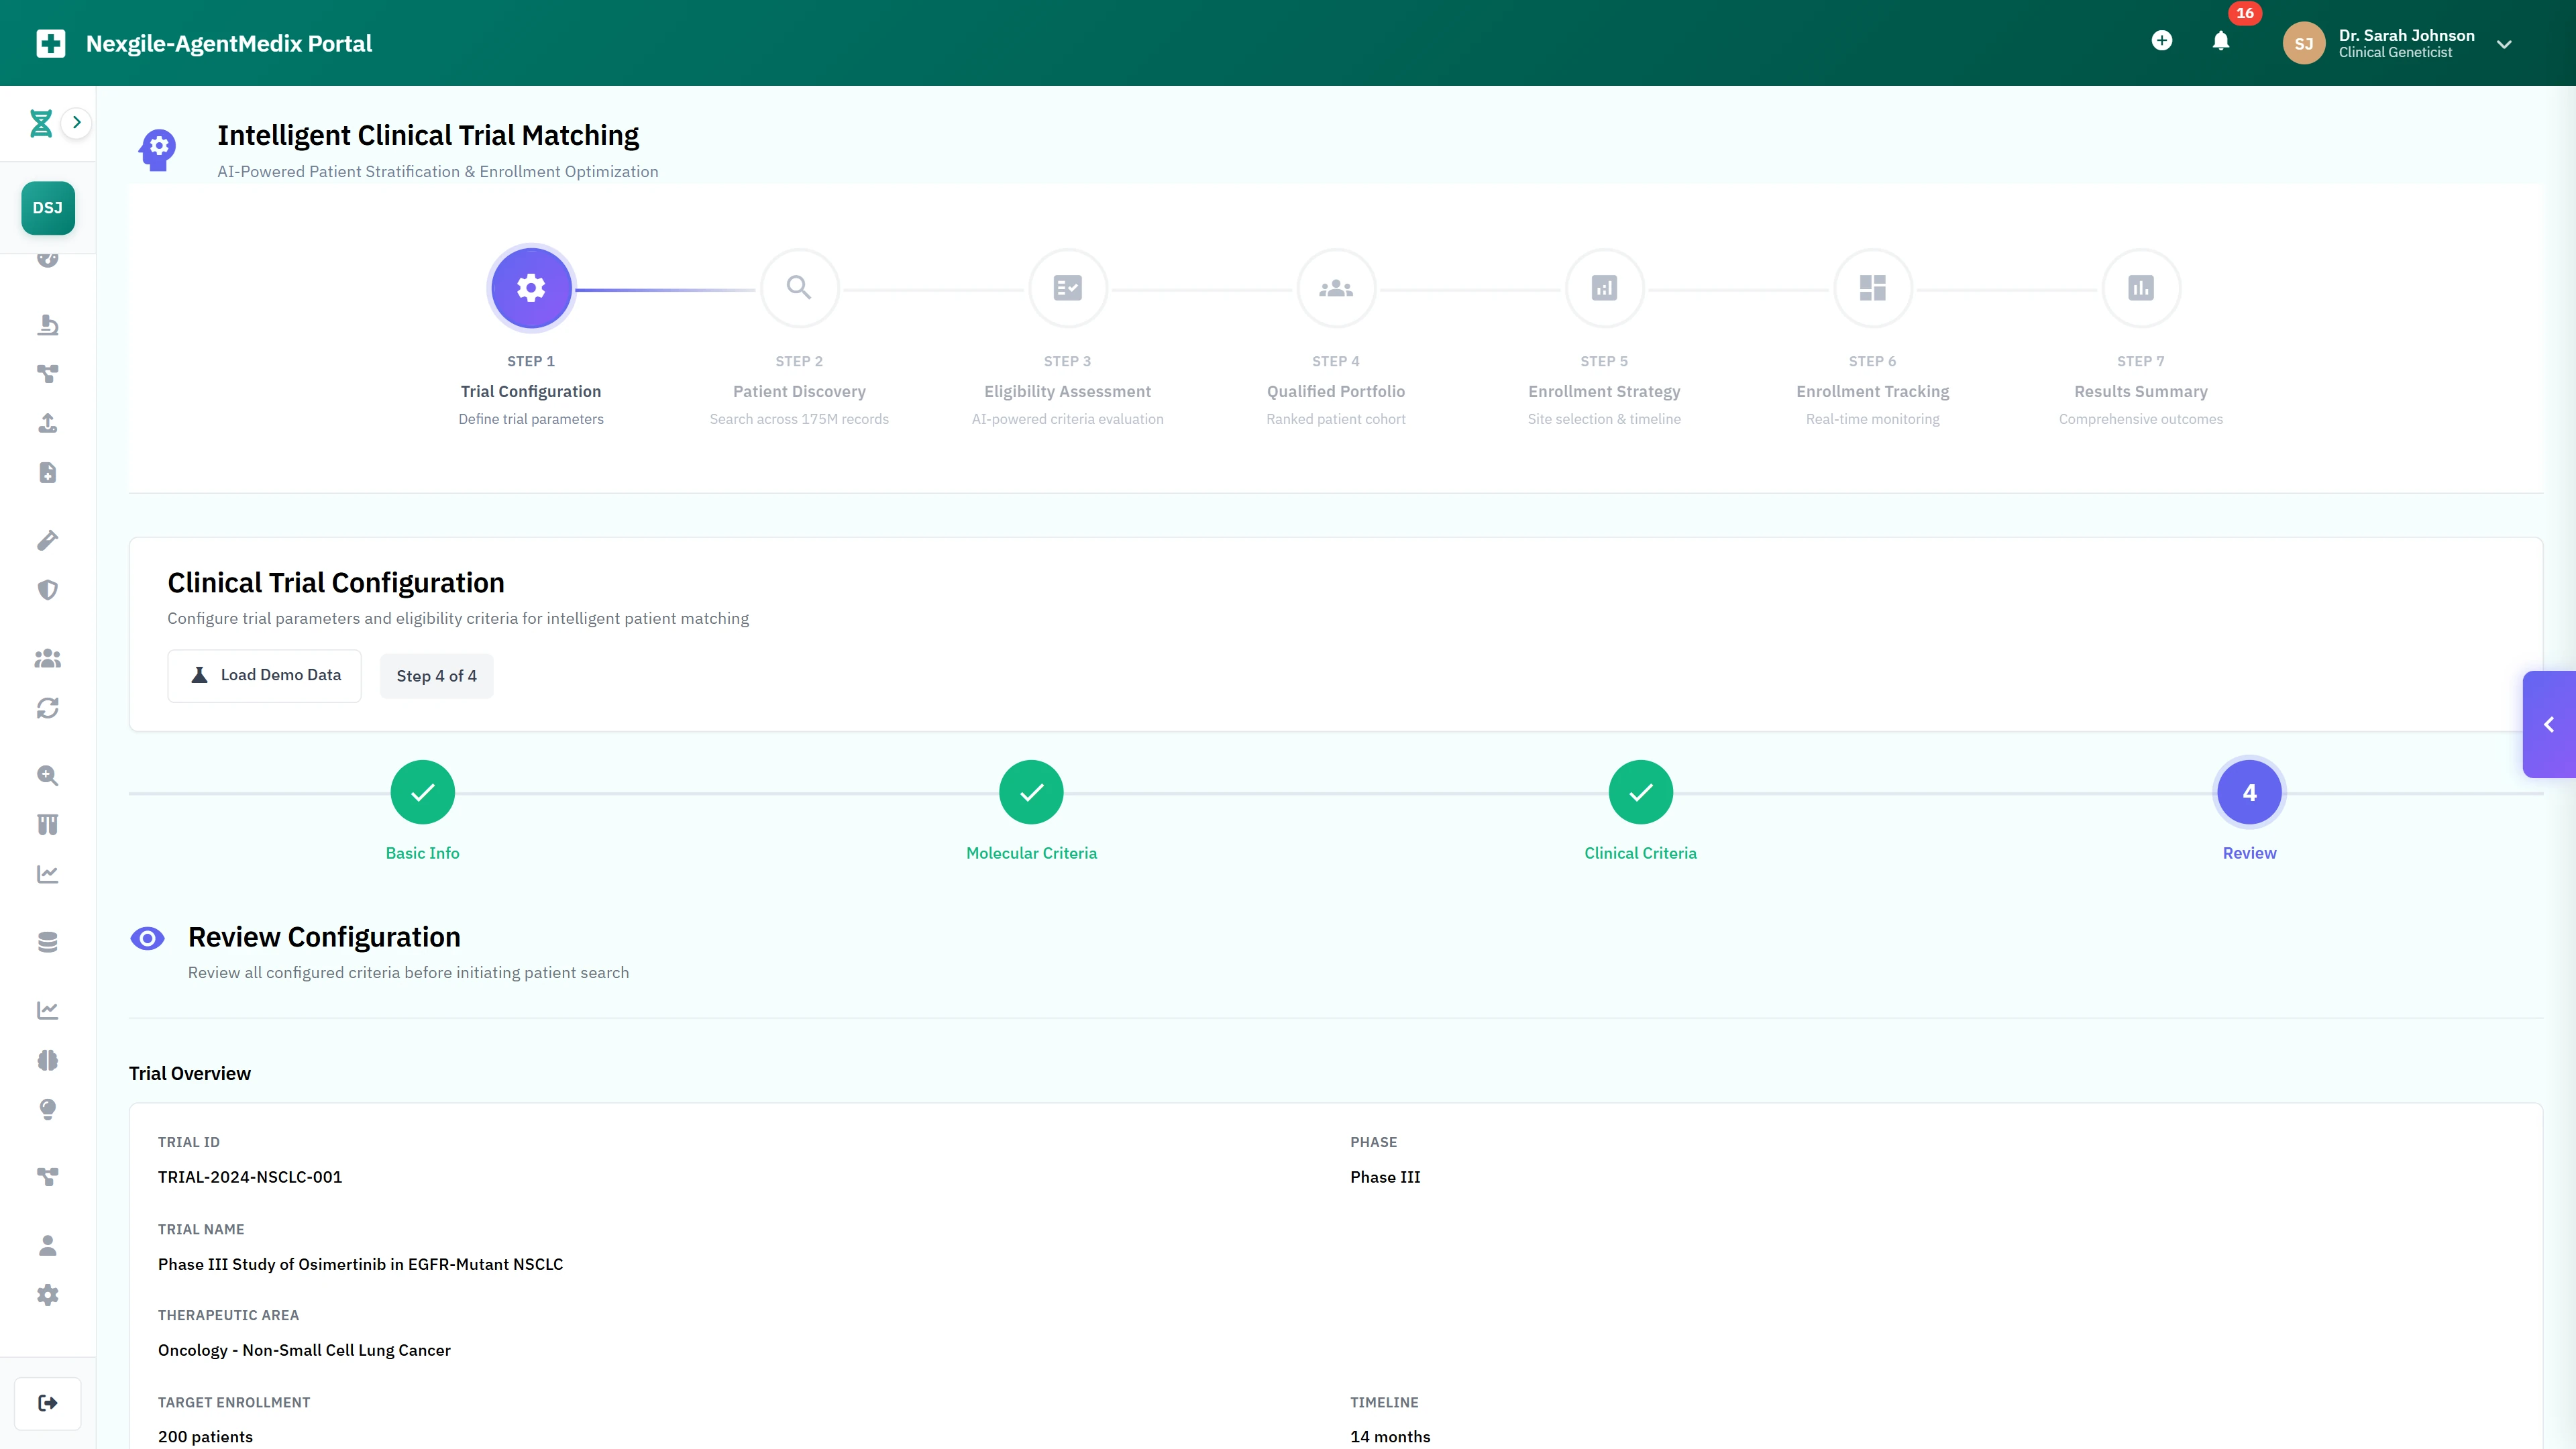This screenshot has width=2576, height=1449.
Task: Toggle the Clinical Criteria completion checkmark
Action: (1640, 791)
